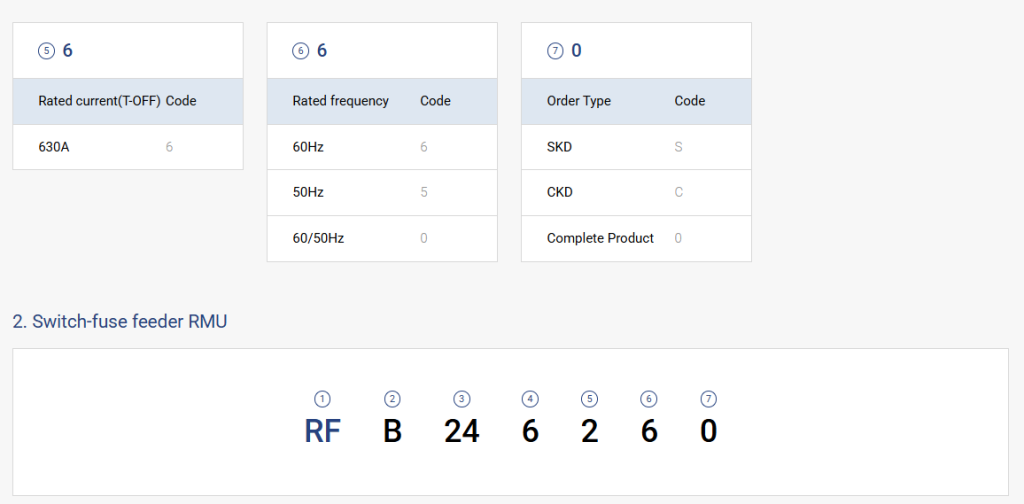Click the circled 6 icon in the Rated frequency card

pyautogui.click(x=300, y=51)
